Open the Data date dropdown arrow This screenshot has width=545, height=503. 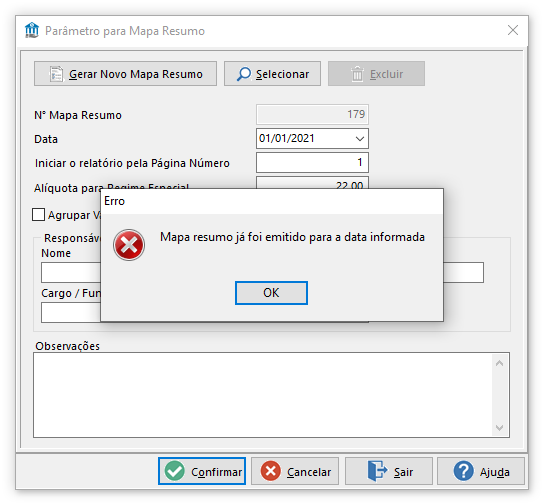[x=360, y=139]
